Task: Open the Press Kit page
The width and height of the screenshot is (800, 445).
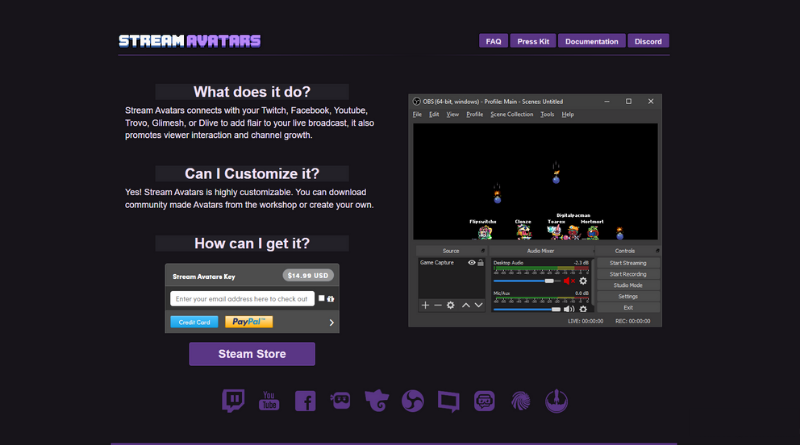Action: [x=533, y=41]
